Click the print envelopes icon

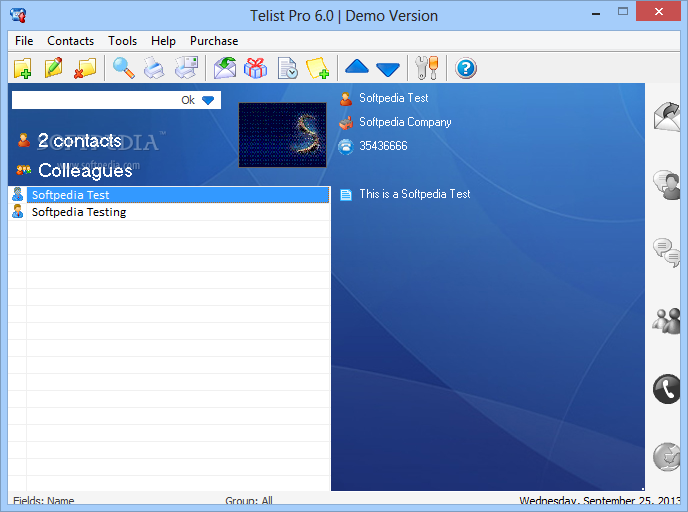[186, 68]
